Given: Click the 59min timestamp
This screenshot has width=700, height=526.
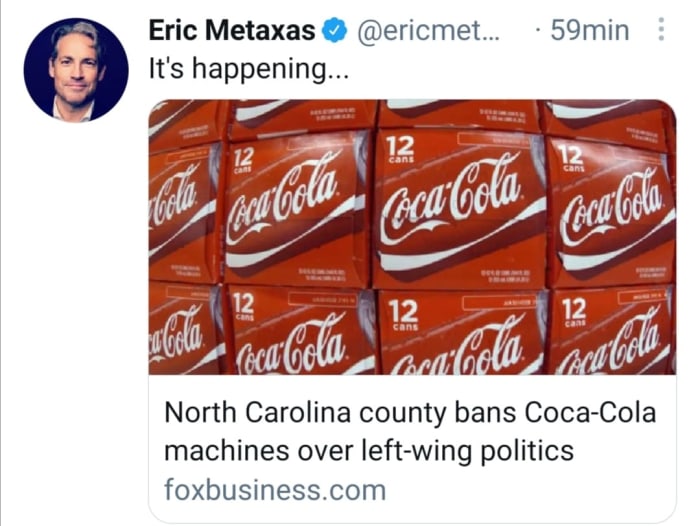Looking at the screenshot, I should [x=590, y=31].
